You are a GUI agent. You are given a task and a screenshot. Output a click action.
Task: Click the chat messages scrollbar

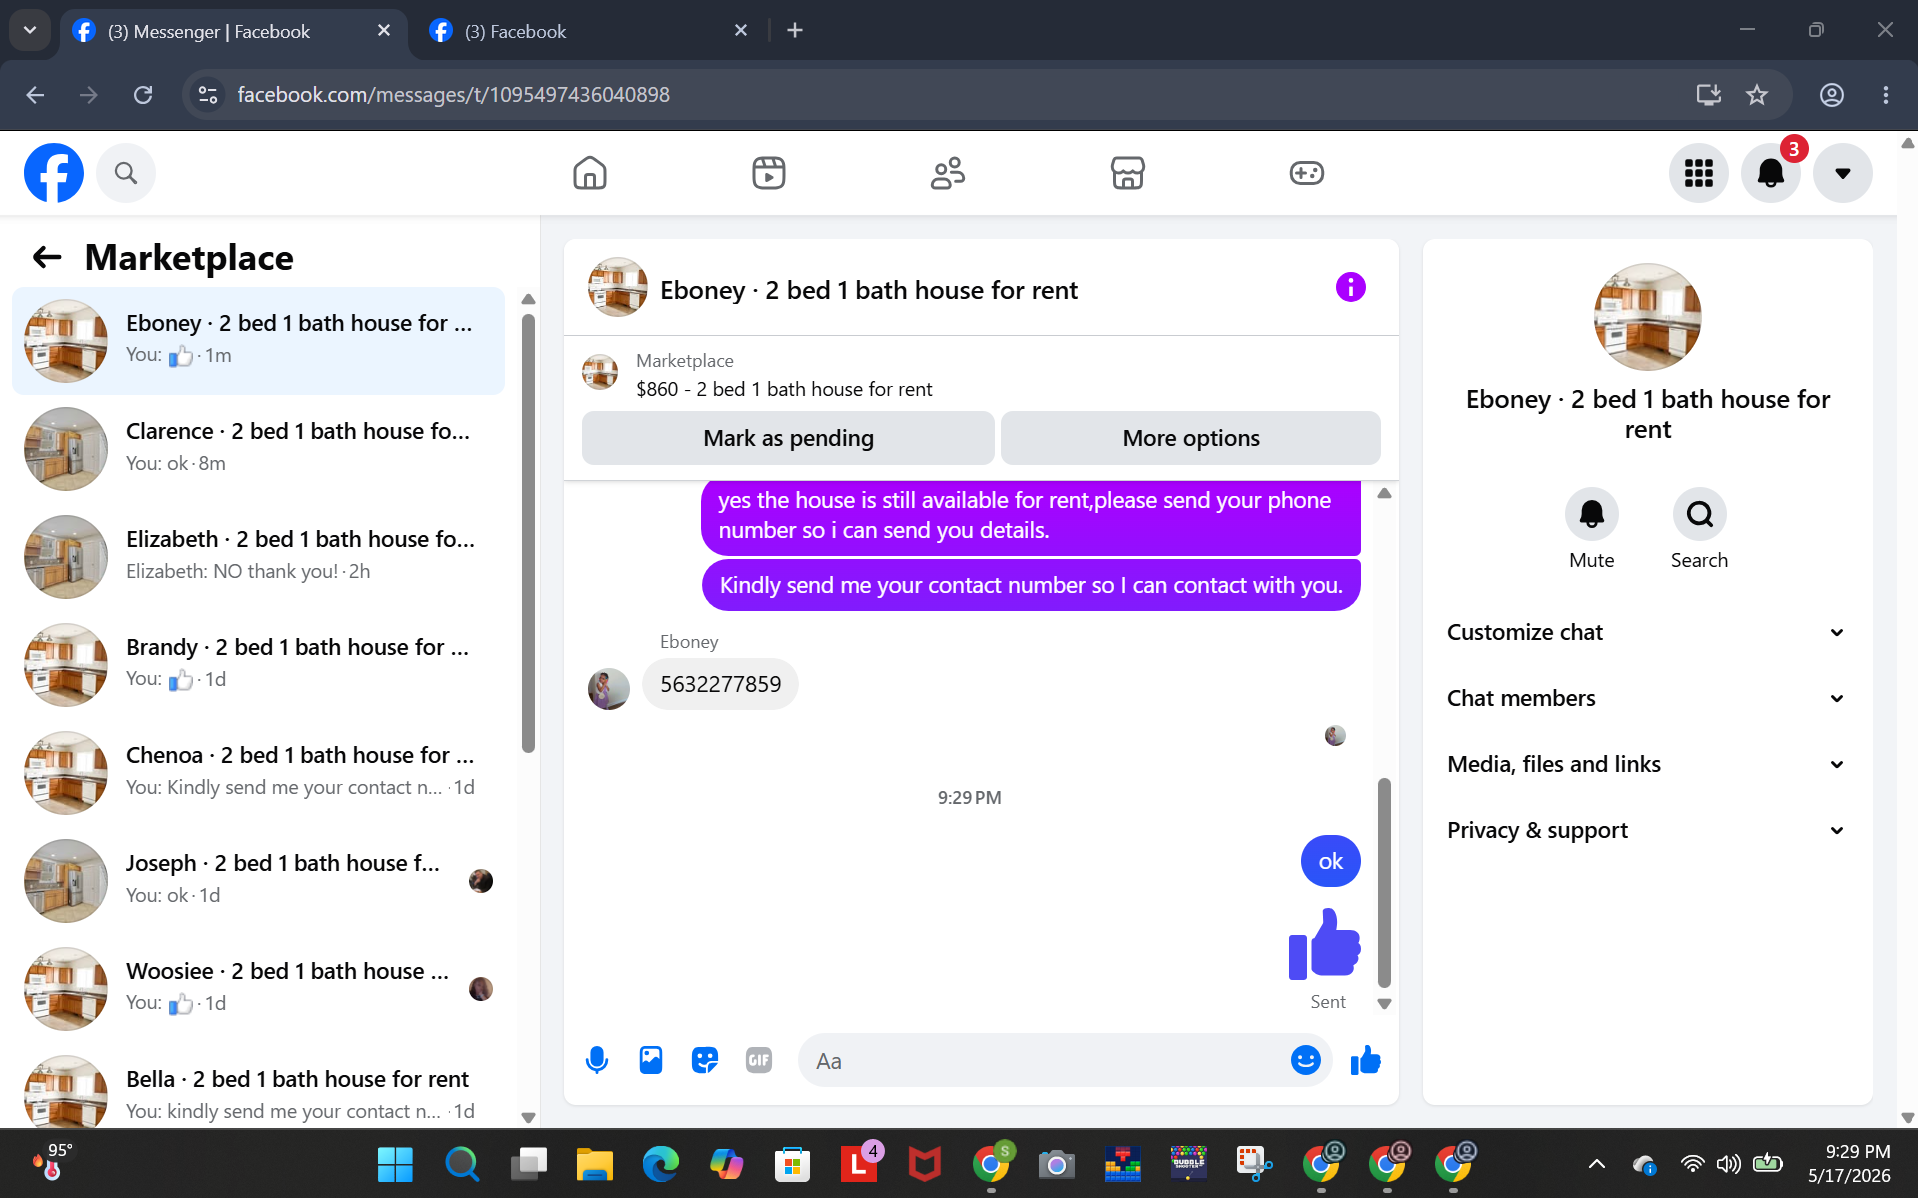pos(1384,882)
